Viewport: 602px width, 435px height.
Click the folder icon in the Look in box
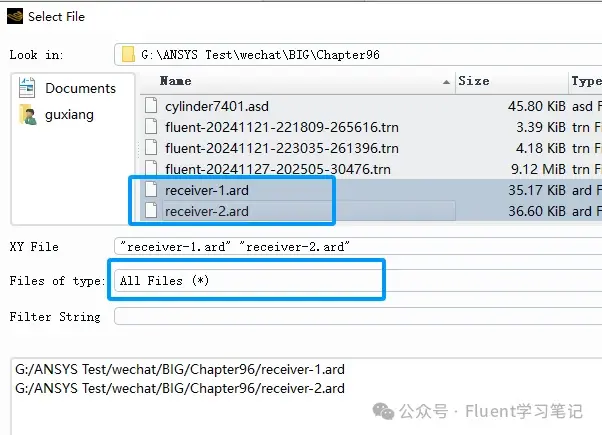tap(128, 55)
